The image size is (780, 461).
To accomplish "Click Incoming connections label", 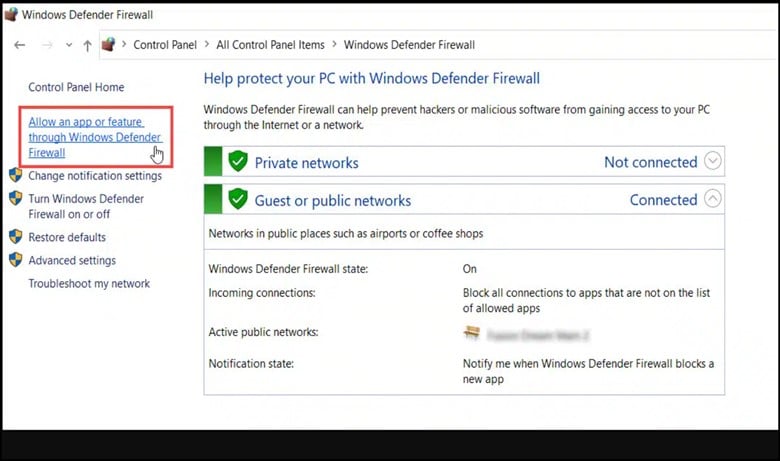I will [x=262, y=293].
